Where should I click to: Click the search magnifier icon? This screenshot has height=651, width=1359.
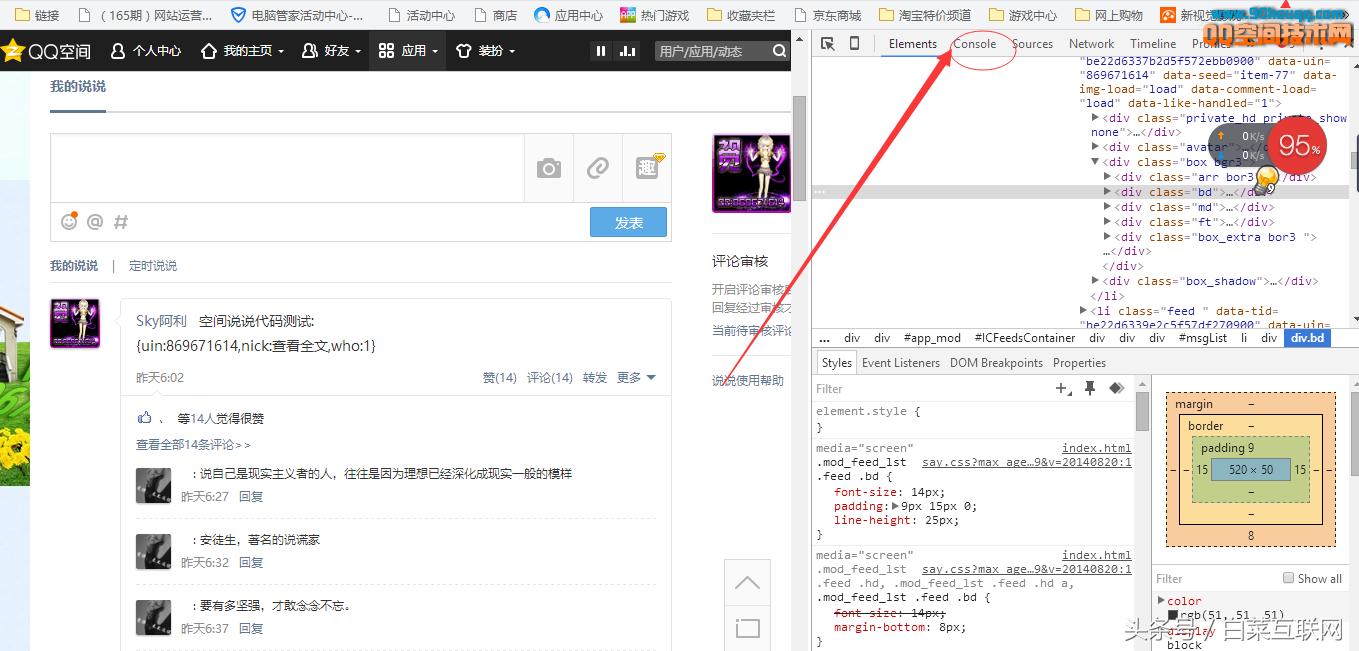click(780, 51)
